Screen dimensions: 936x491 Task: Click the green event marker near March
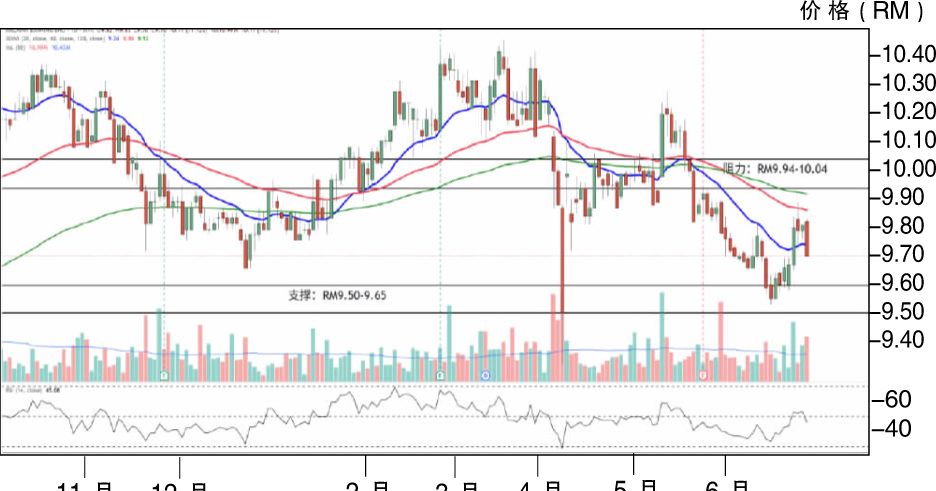pos(441,375)
